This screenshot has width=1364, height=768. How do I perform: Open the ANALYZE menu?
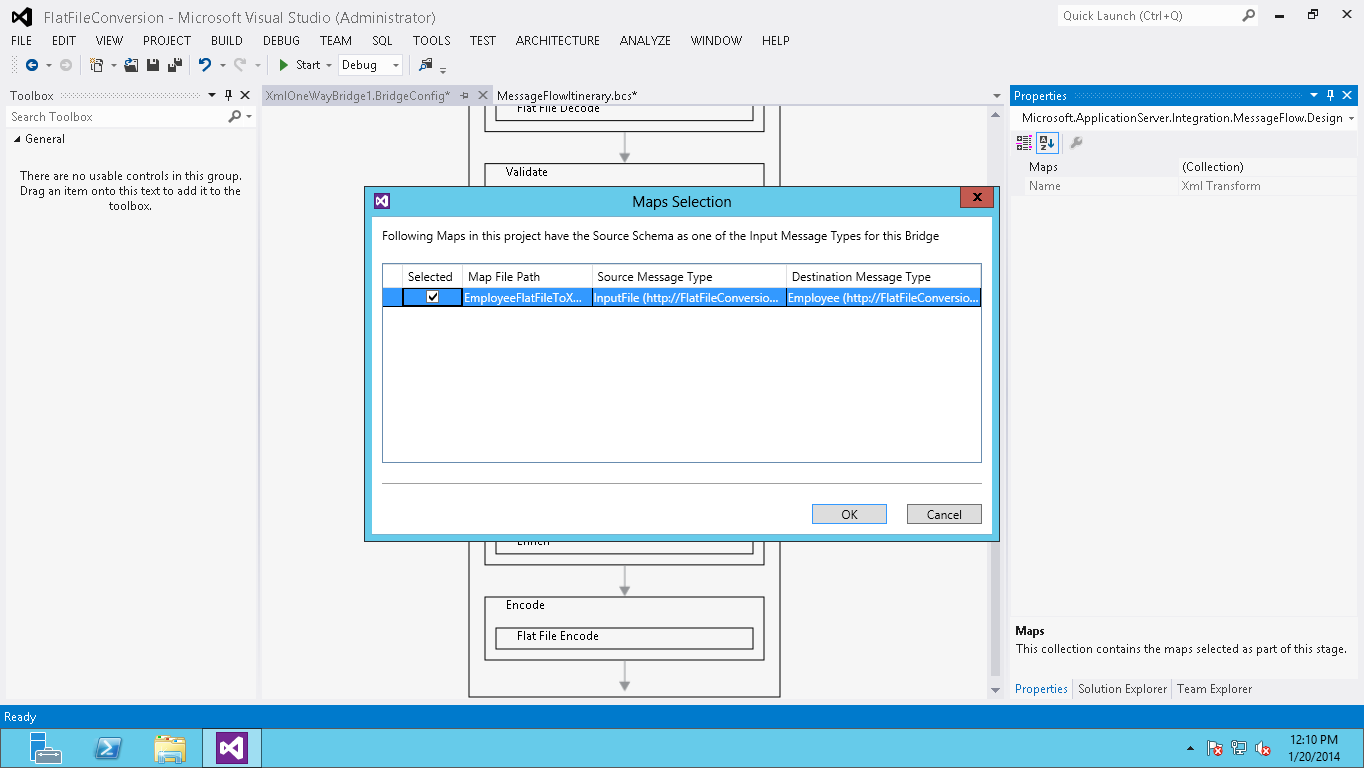tap(645, 41)
